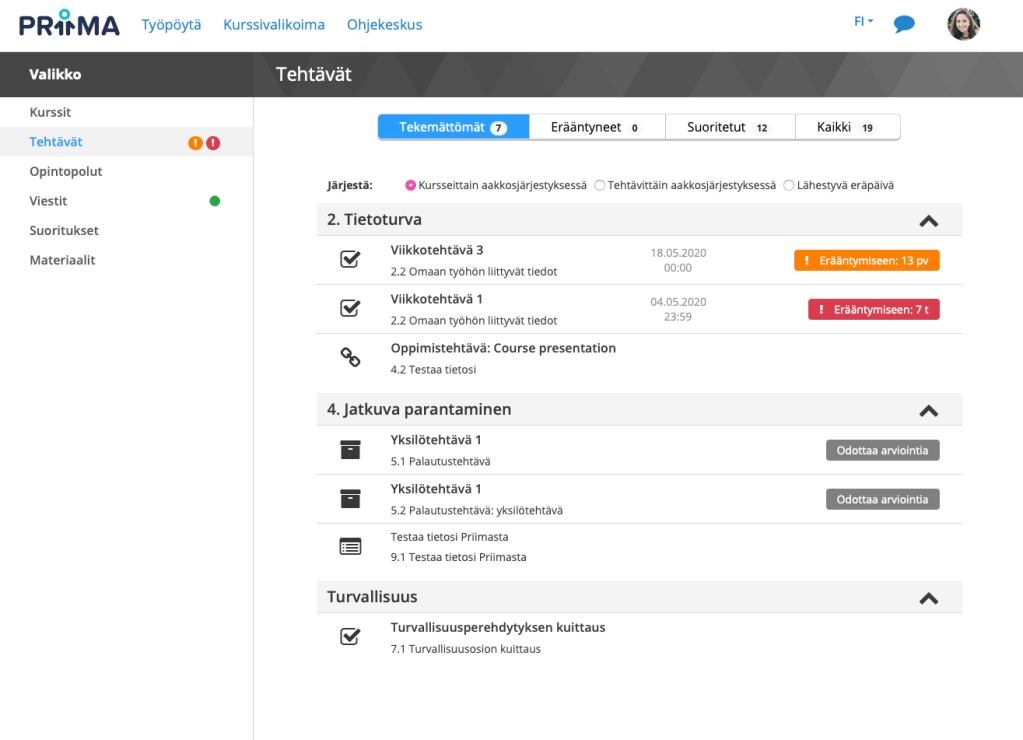Click the link icon for Oppimistehtävä
The width and height of the screenshot is (1023, 740).
click(350, 358)
